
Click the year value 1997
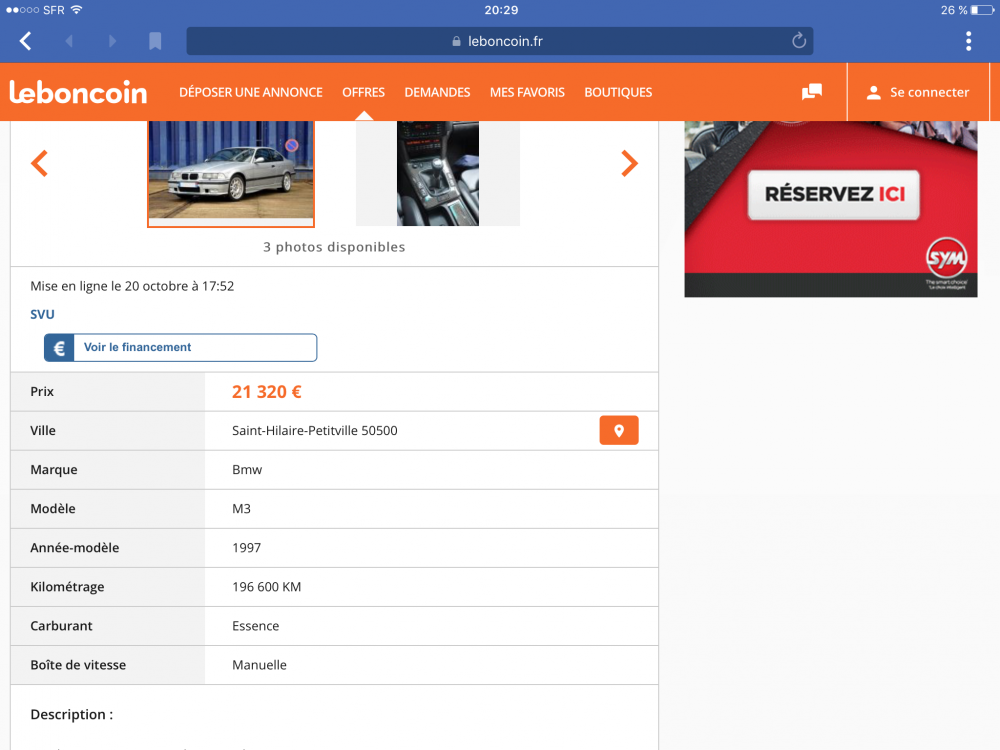246,548
